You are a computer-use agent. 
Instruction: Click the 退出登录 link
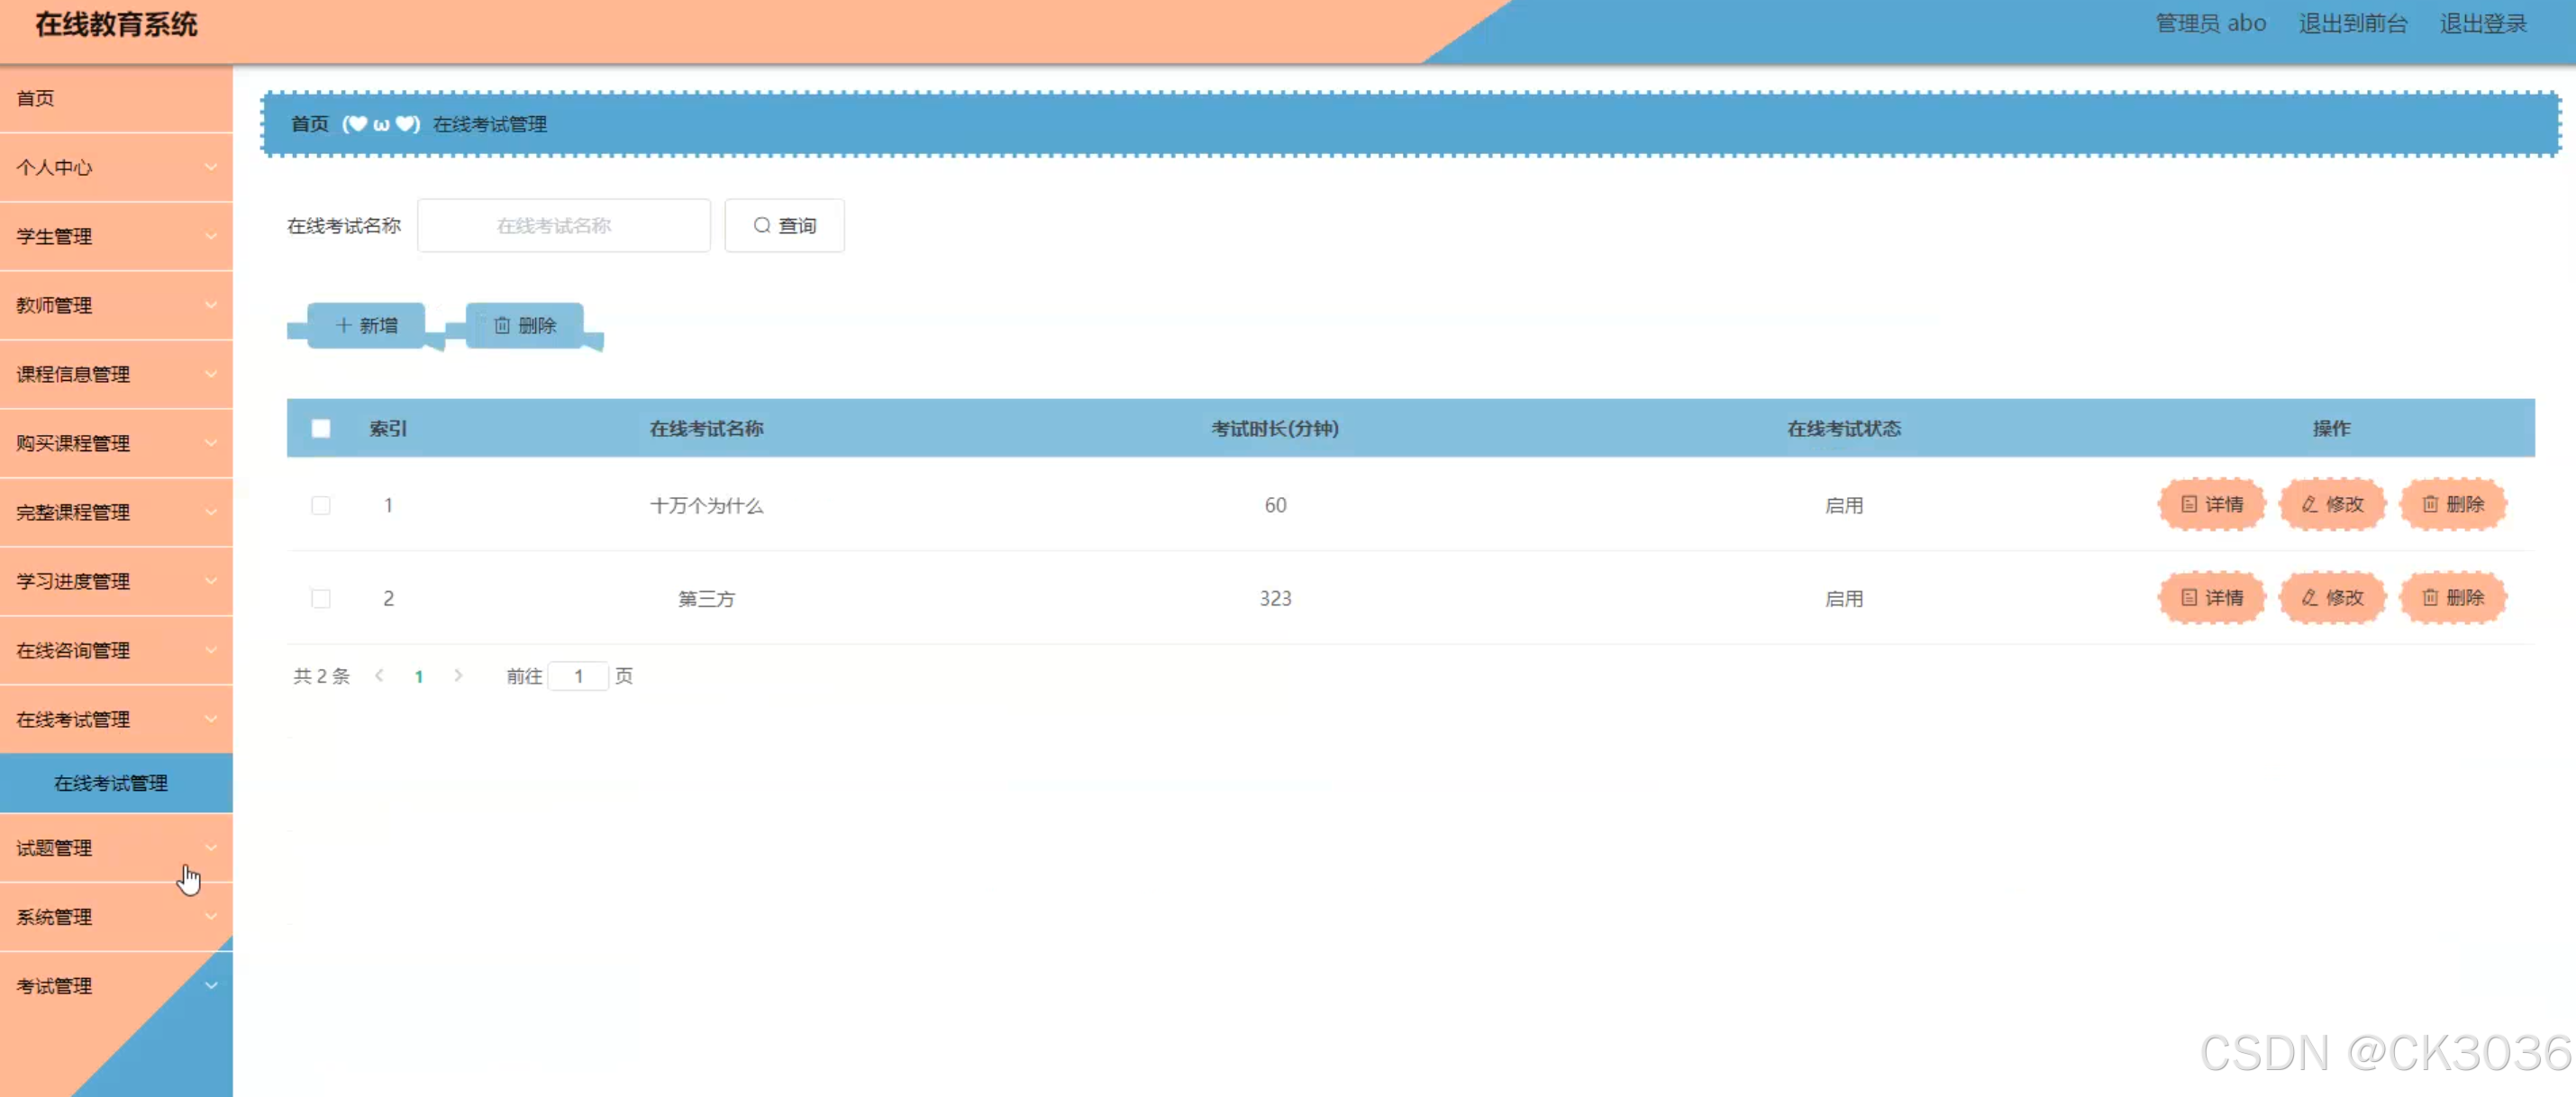pos(2482,24)
